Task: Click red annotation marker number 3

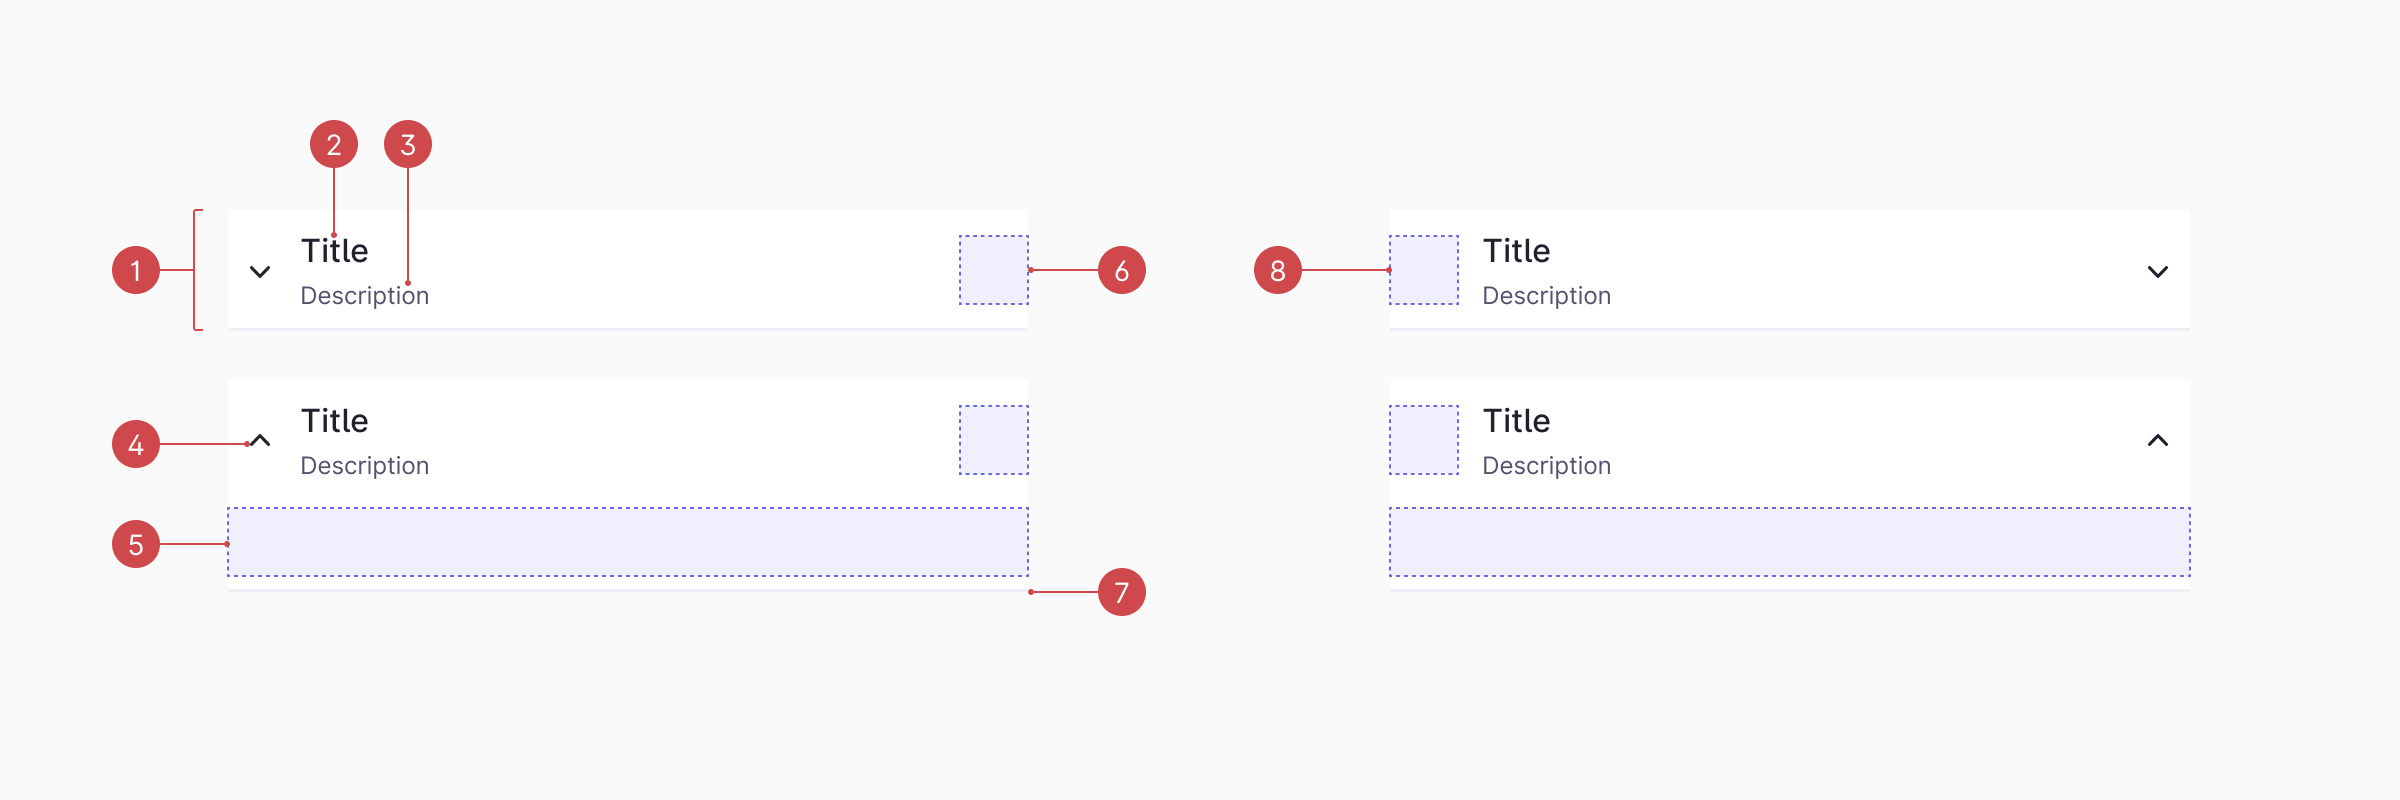Action: pos(408,145)
